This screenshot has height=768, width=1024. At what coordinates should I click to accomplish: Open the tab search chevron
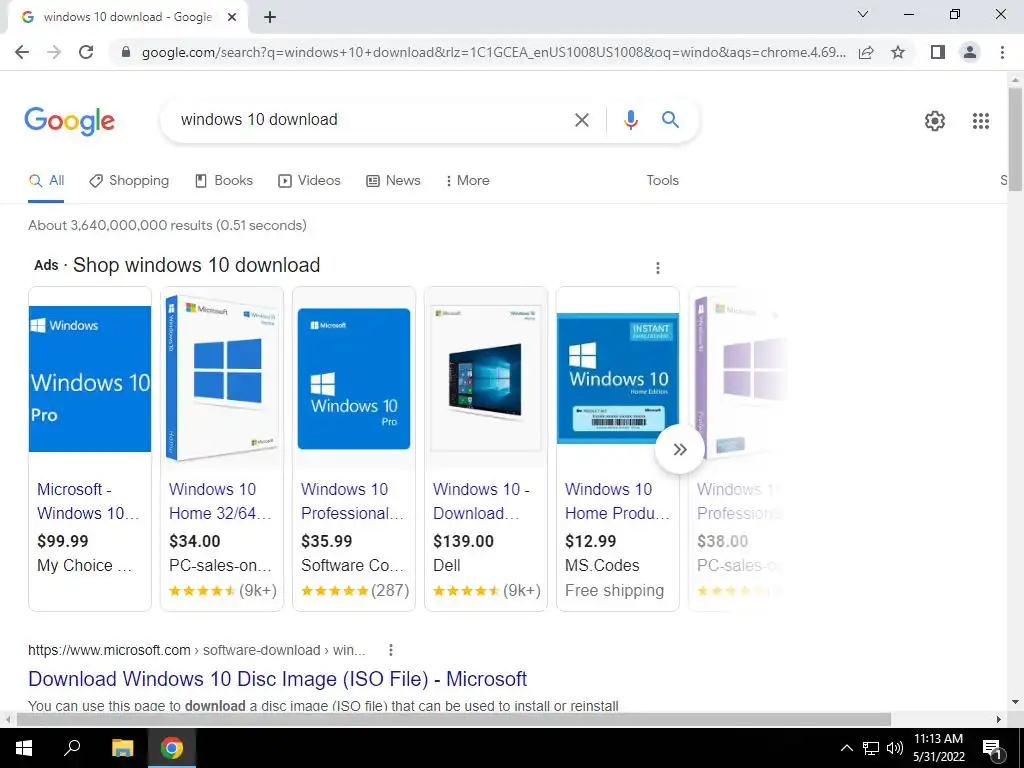click(863, 14)
